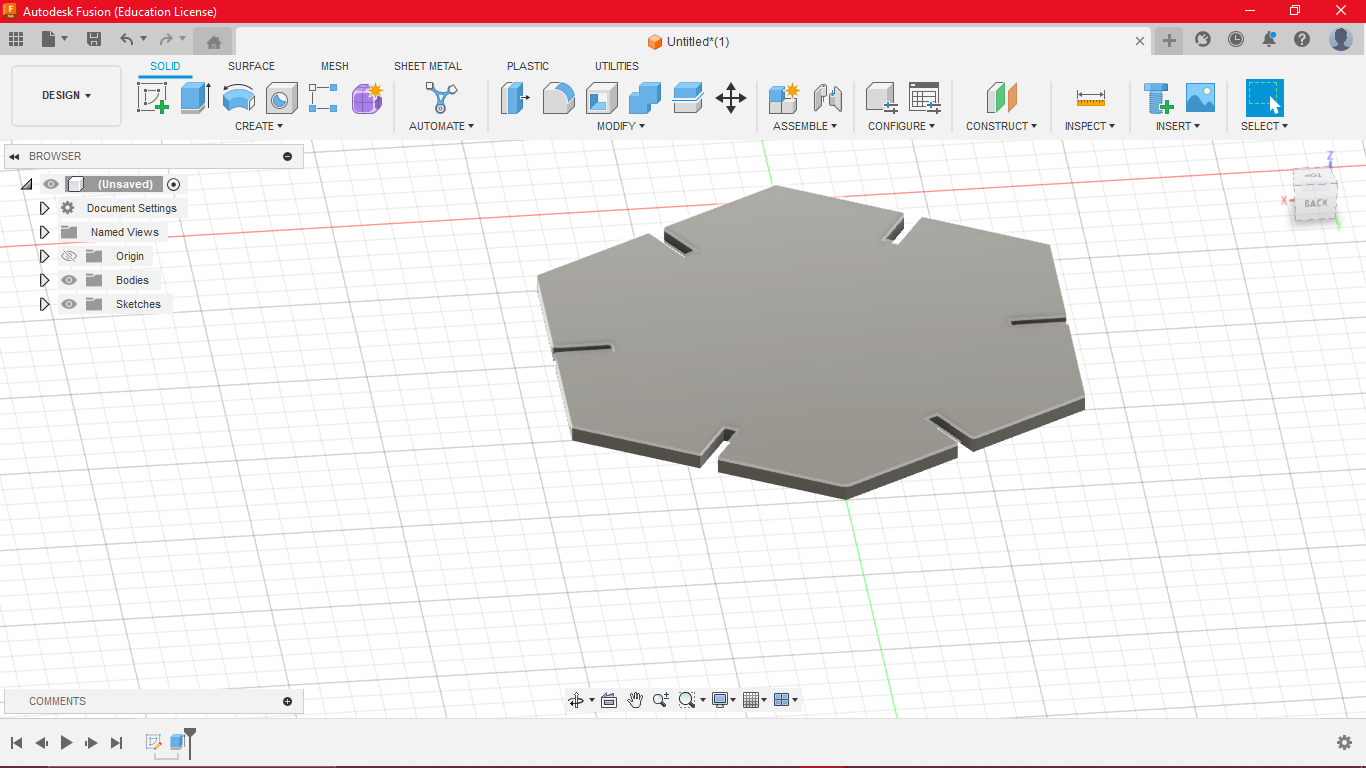1366x768 pixels.
Task: Click the Save icon
Action: coord(94,39)
